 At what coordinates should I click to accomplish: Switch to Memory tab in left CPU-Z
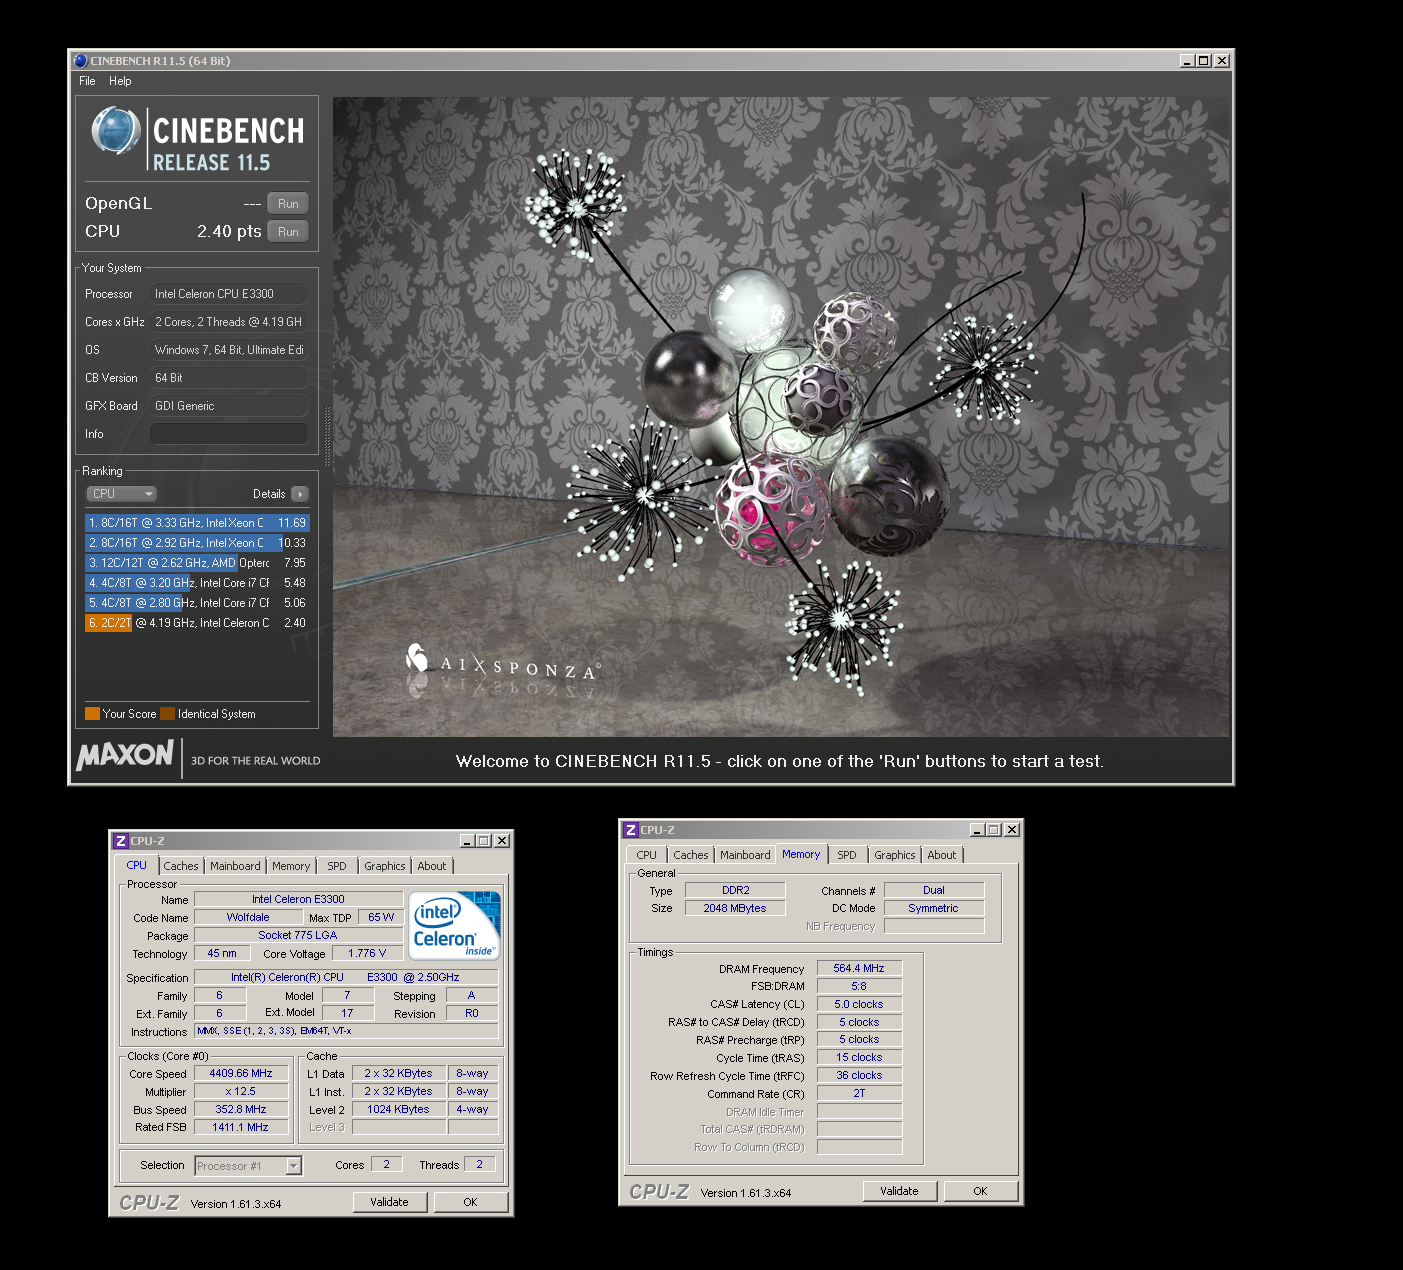(291, 866)
